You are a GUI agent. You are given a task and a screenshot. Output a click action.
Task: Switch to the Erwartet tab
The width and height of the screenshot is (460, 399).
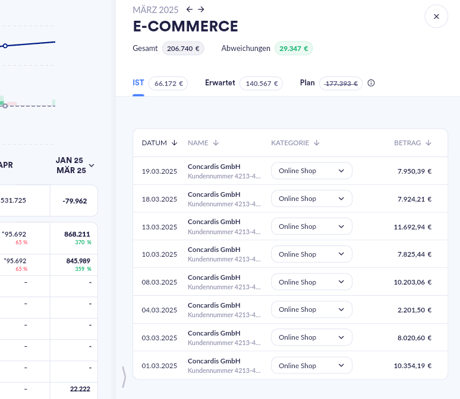(x=220, y=83)
